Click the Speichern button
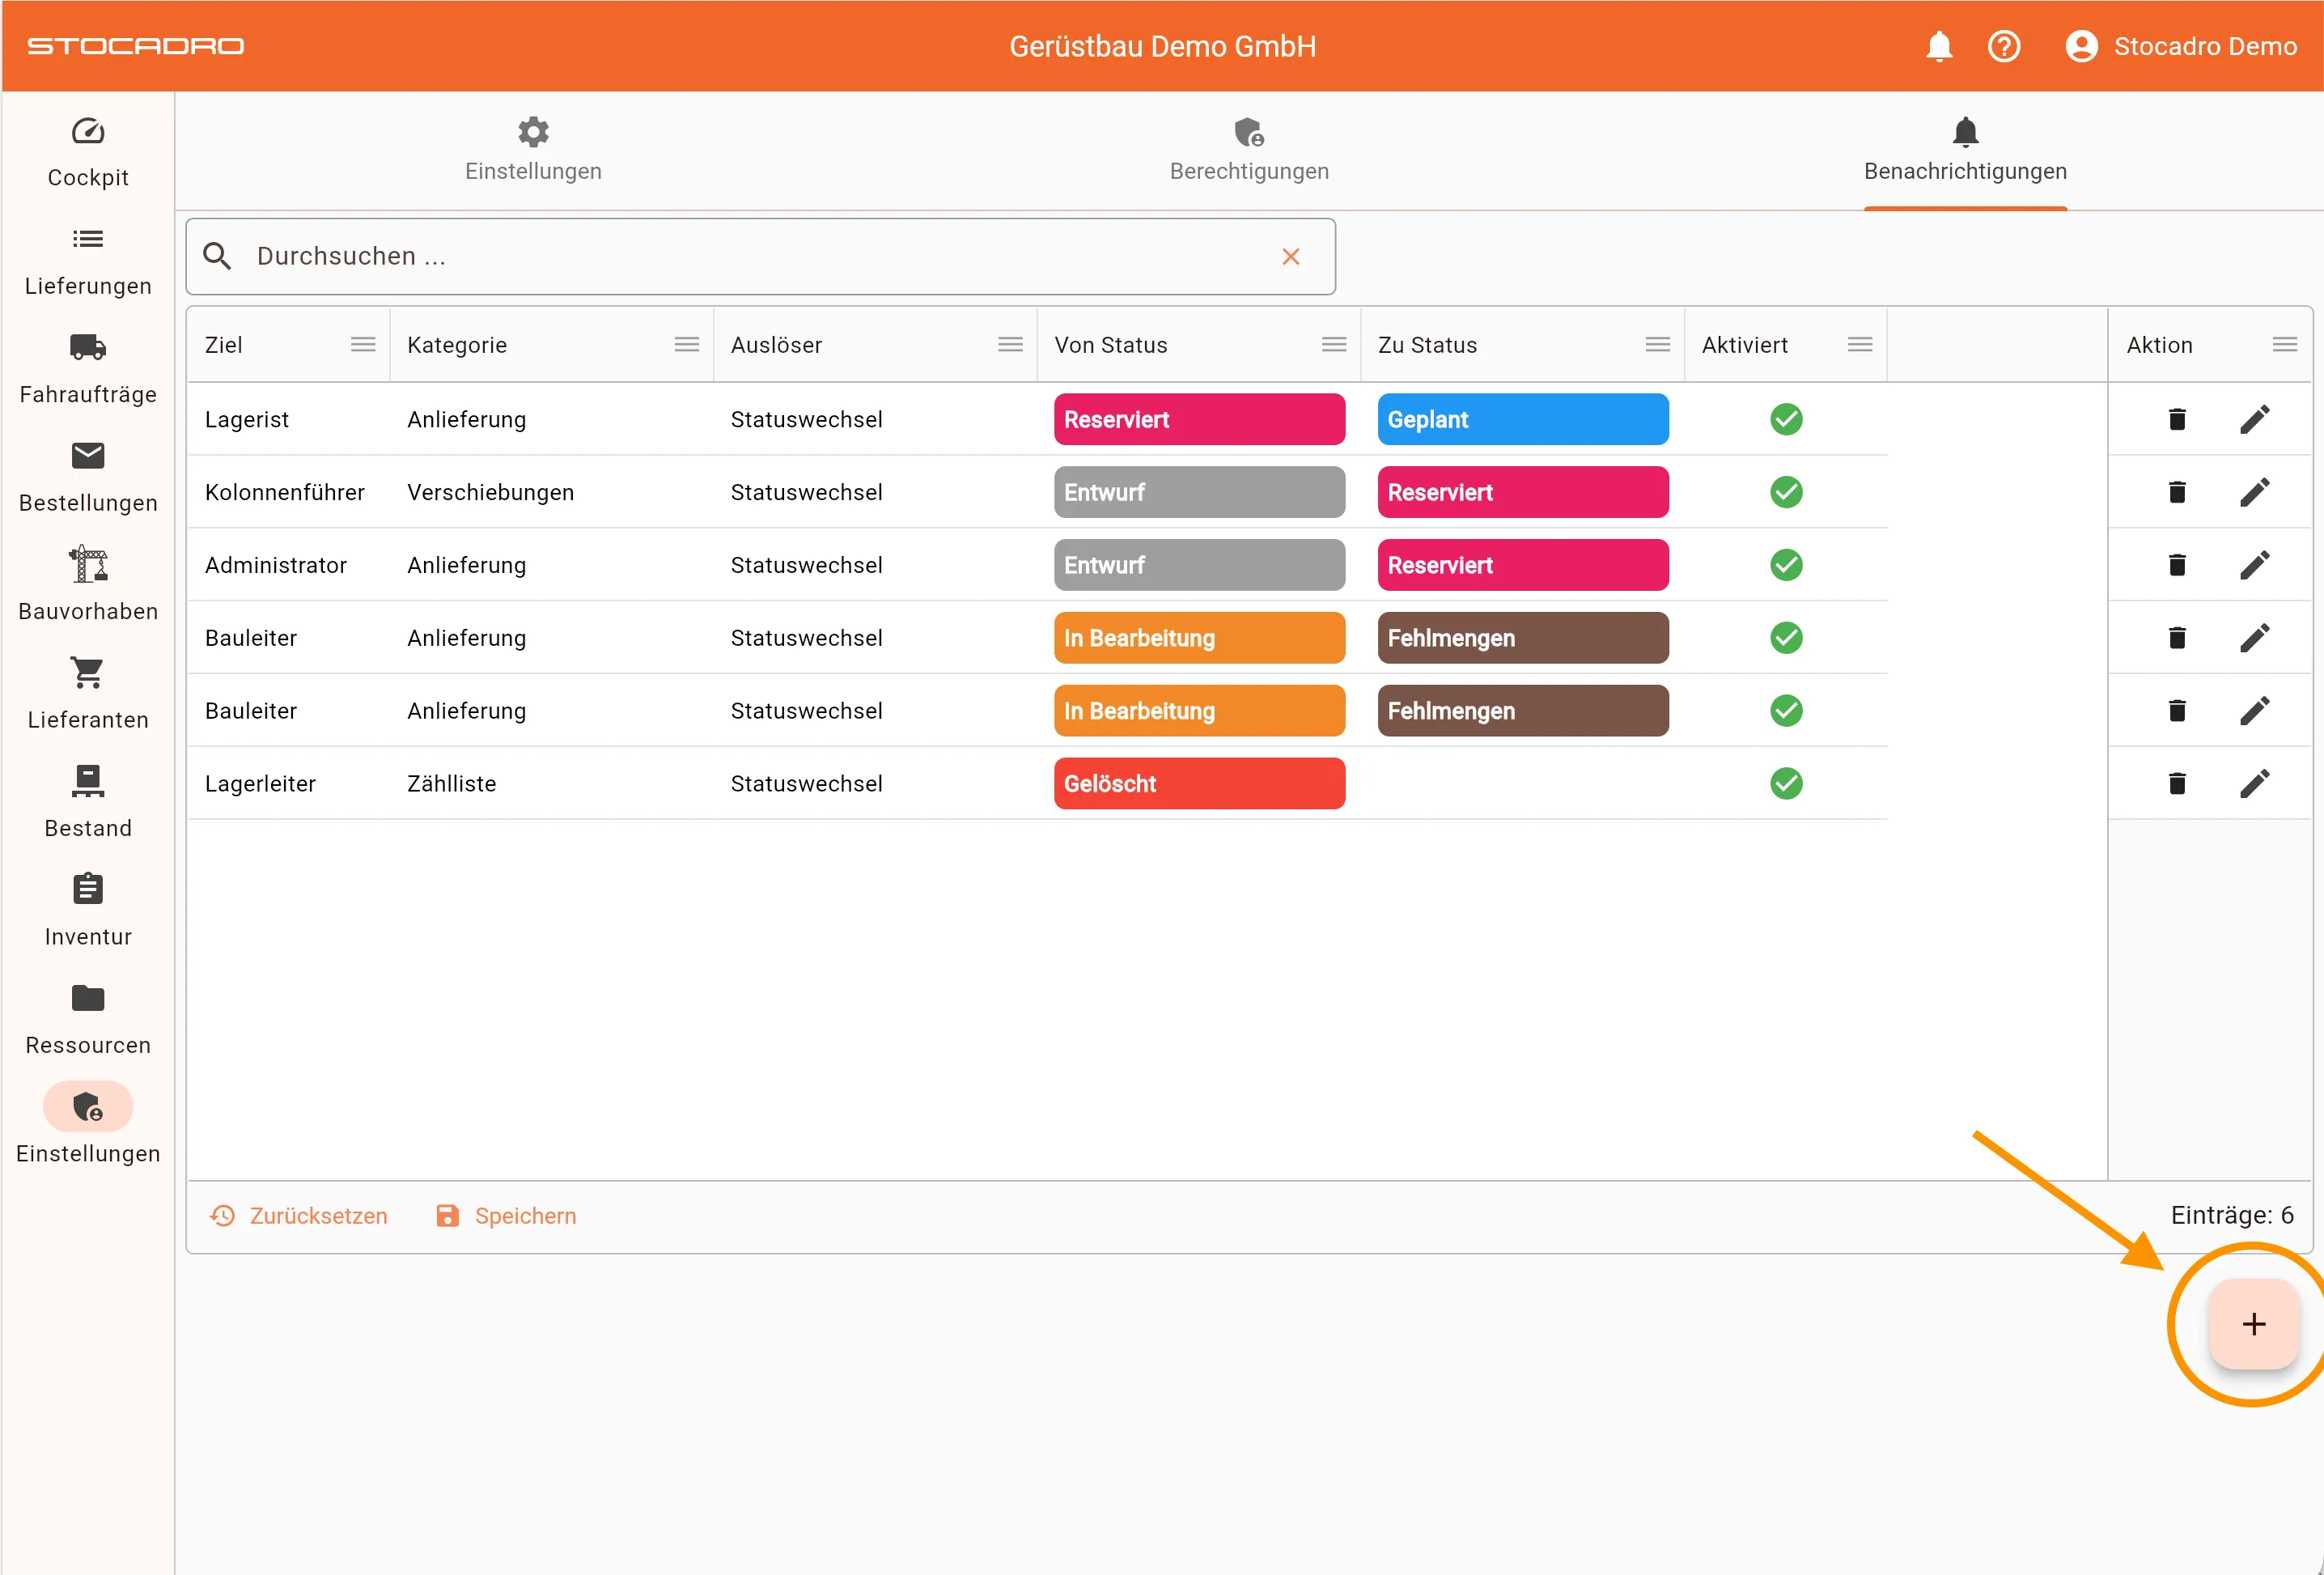The image size is (2324, 1575). click(507, 1216)
